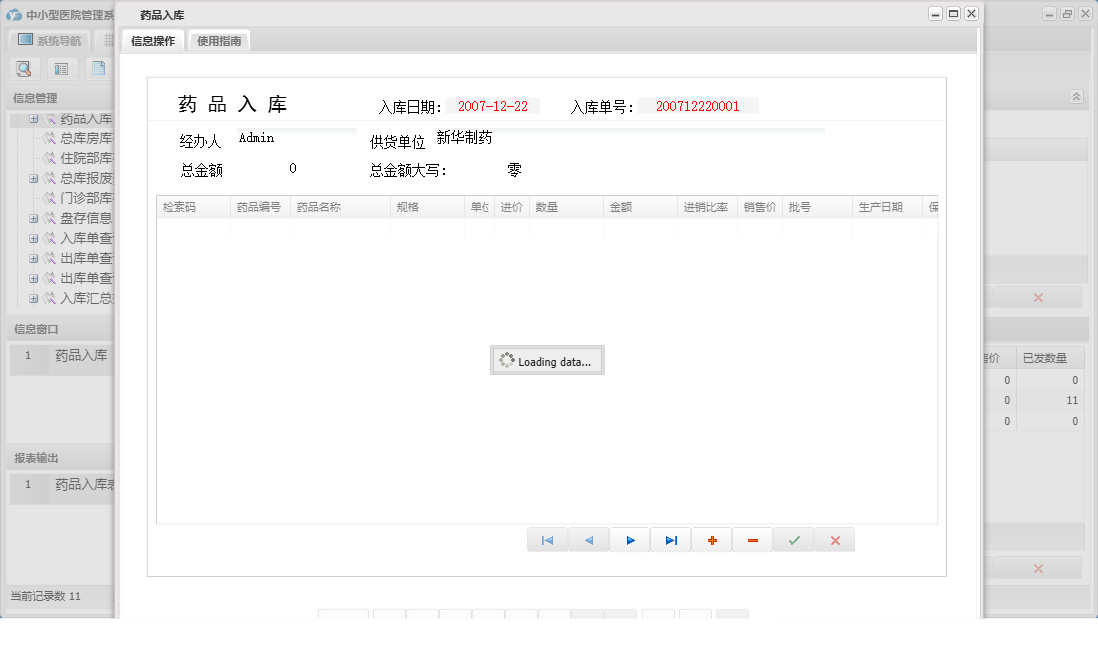Delete current row with minus icon
Image resolution: width=1098 pixels, height=655 pixels.
752,539
